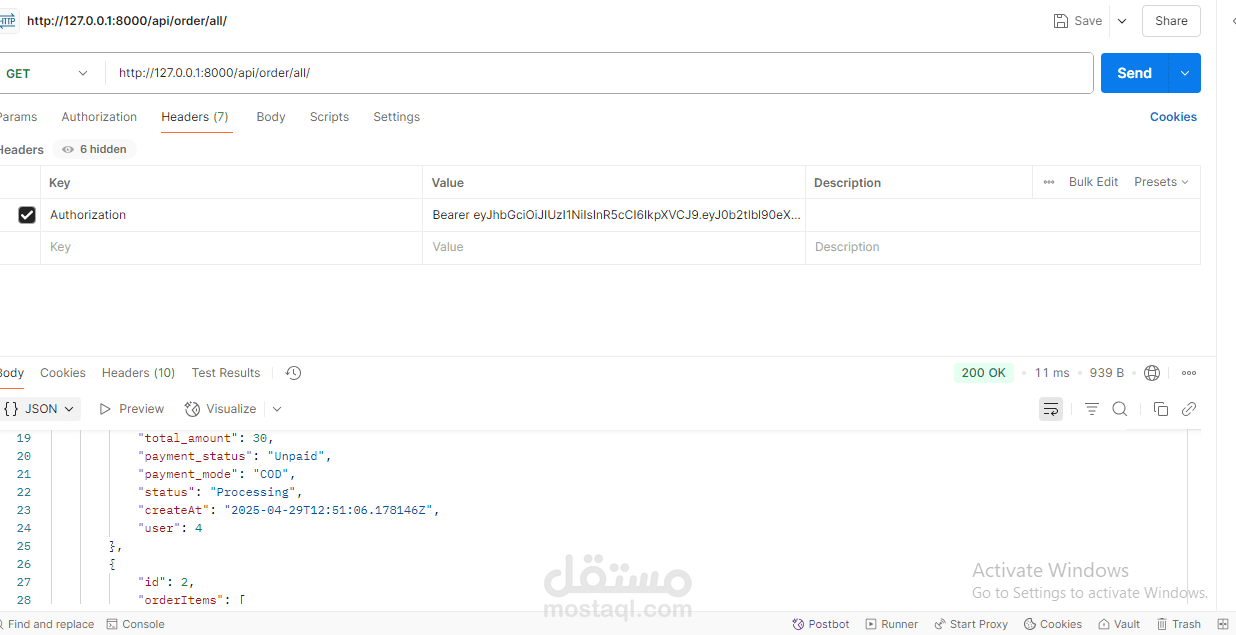Viewport: 1236px width, 635px height.
Task: Open the Vault in the status bar
Action: point(1118,624)
